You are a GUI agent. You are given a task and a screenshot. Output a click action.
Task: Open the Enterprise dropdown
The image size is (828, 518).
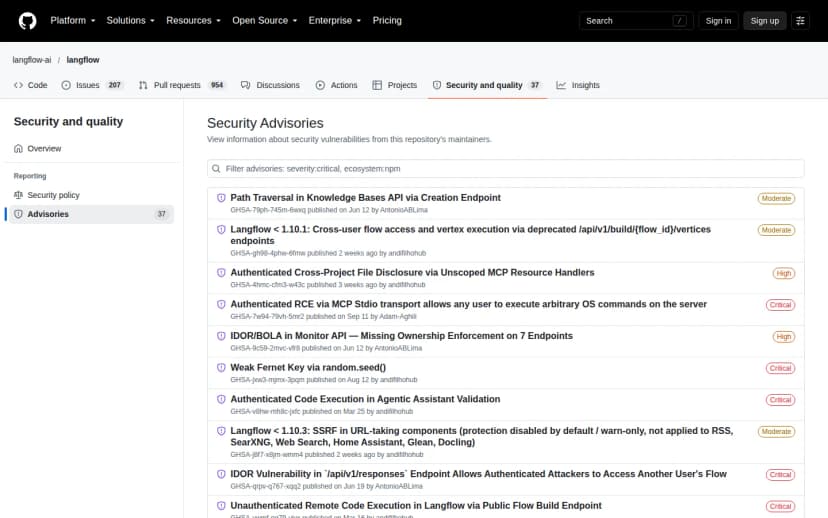pyautogui.click(x=335, y=21)
